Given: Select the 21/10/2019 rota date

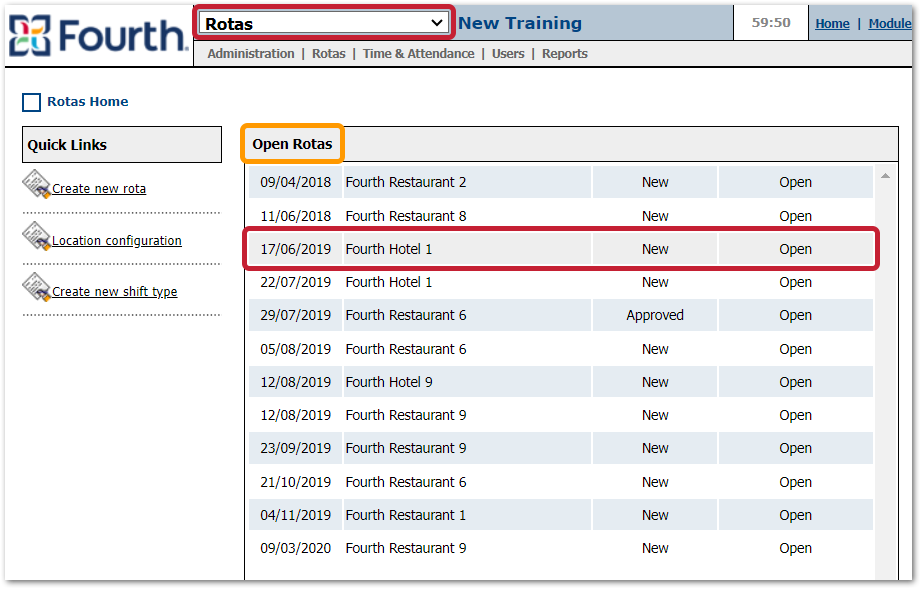Looking at the screenshot, I should [x=295, y=482].
